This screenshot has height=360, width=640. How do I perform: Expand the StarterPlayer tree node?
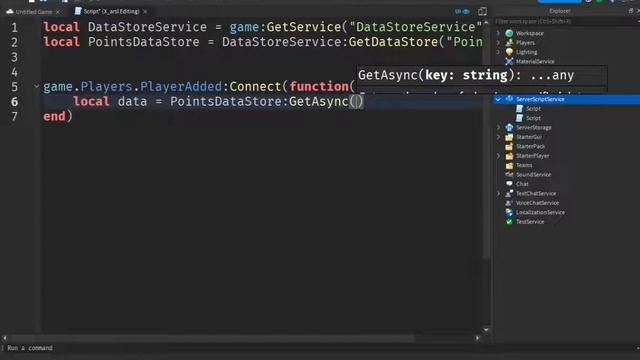(x=498, y=156)
